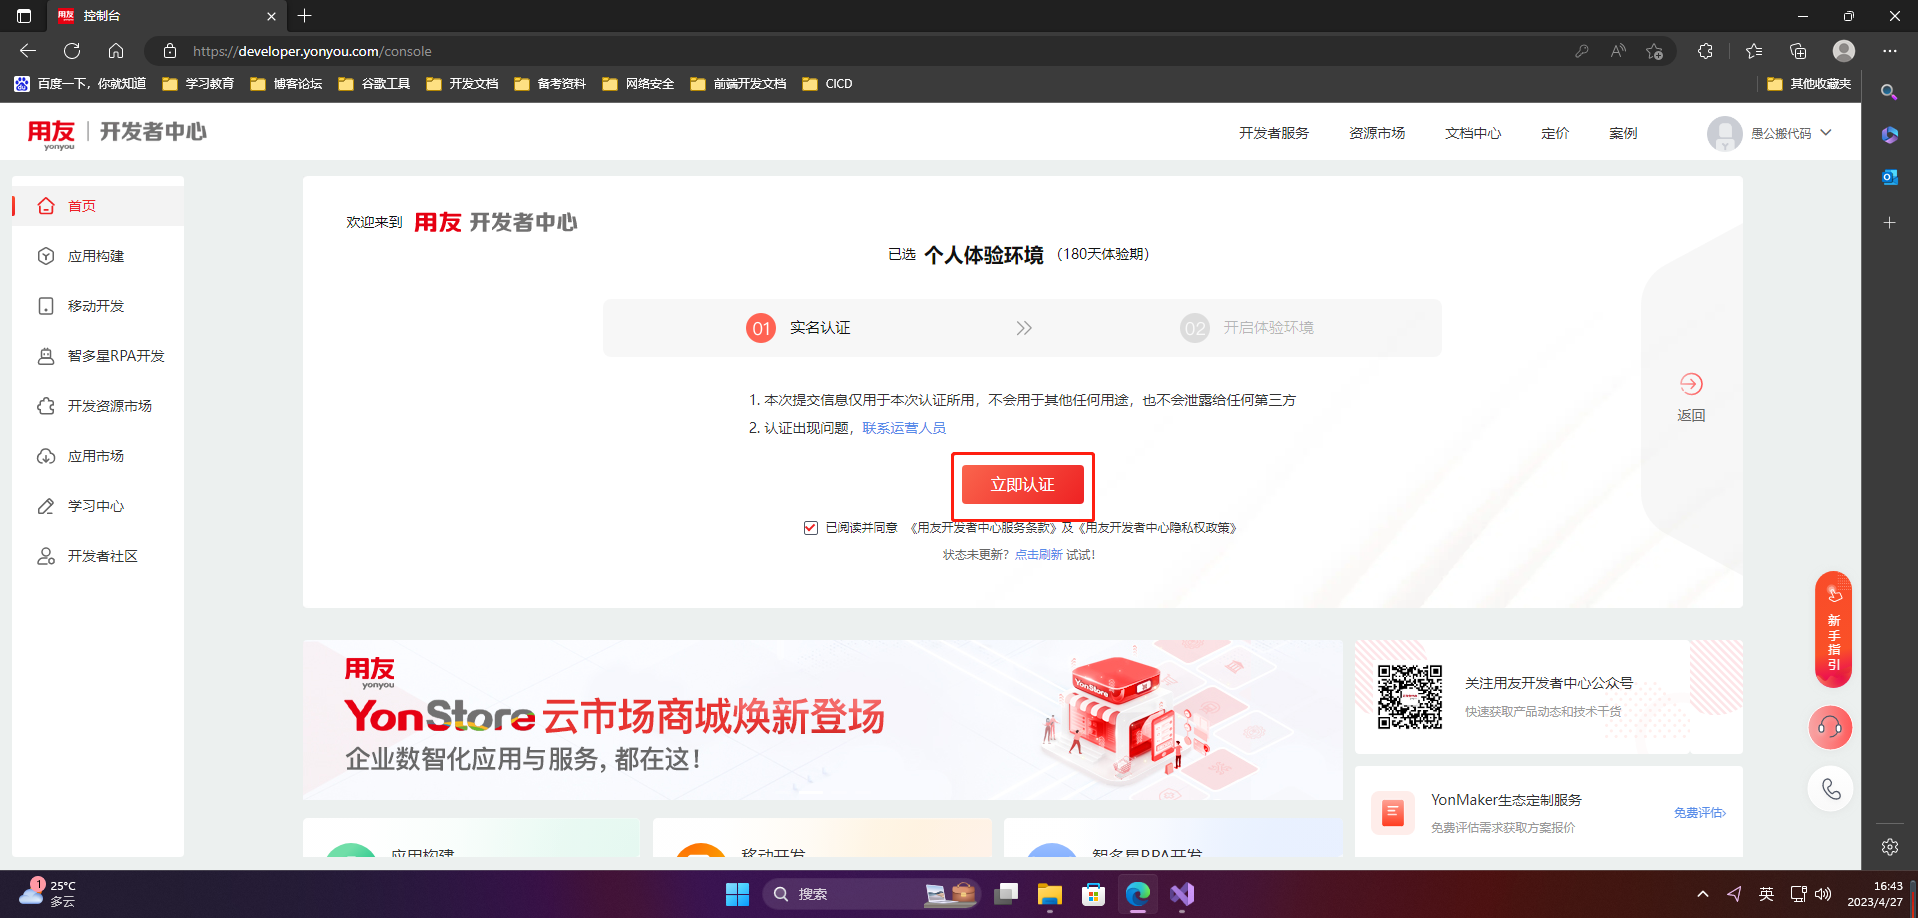The image size is (1918, 918).
Task: Open 文档中心 in the top navigation
Action: [1473, 133]
